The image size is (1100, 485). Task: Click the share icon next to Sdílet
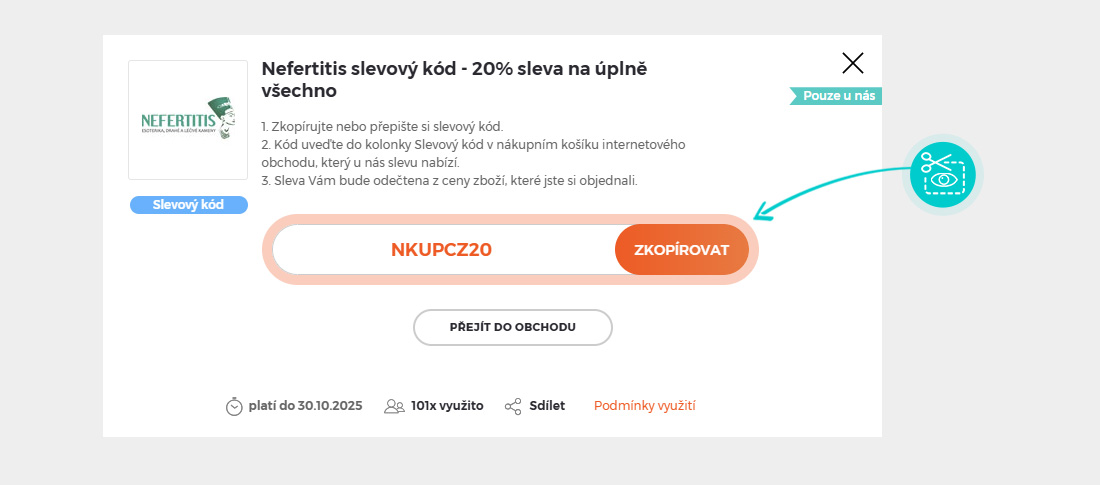(x=513, y=406)
